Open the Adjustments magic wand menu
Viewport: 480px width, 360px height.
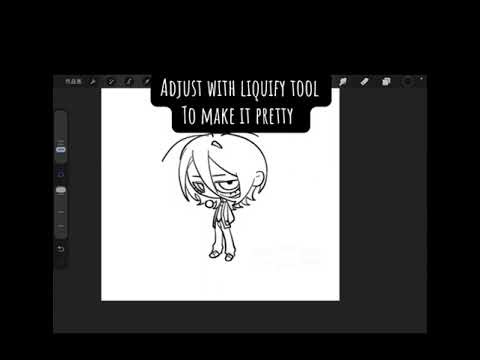tap(110, 82)
